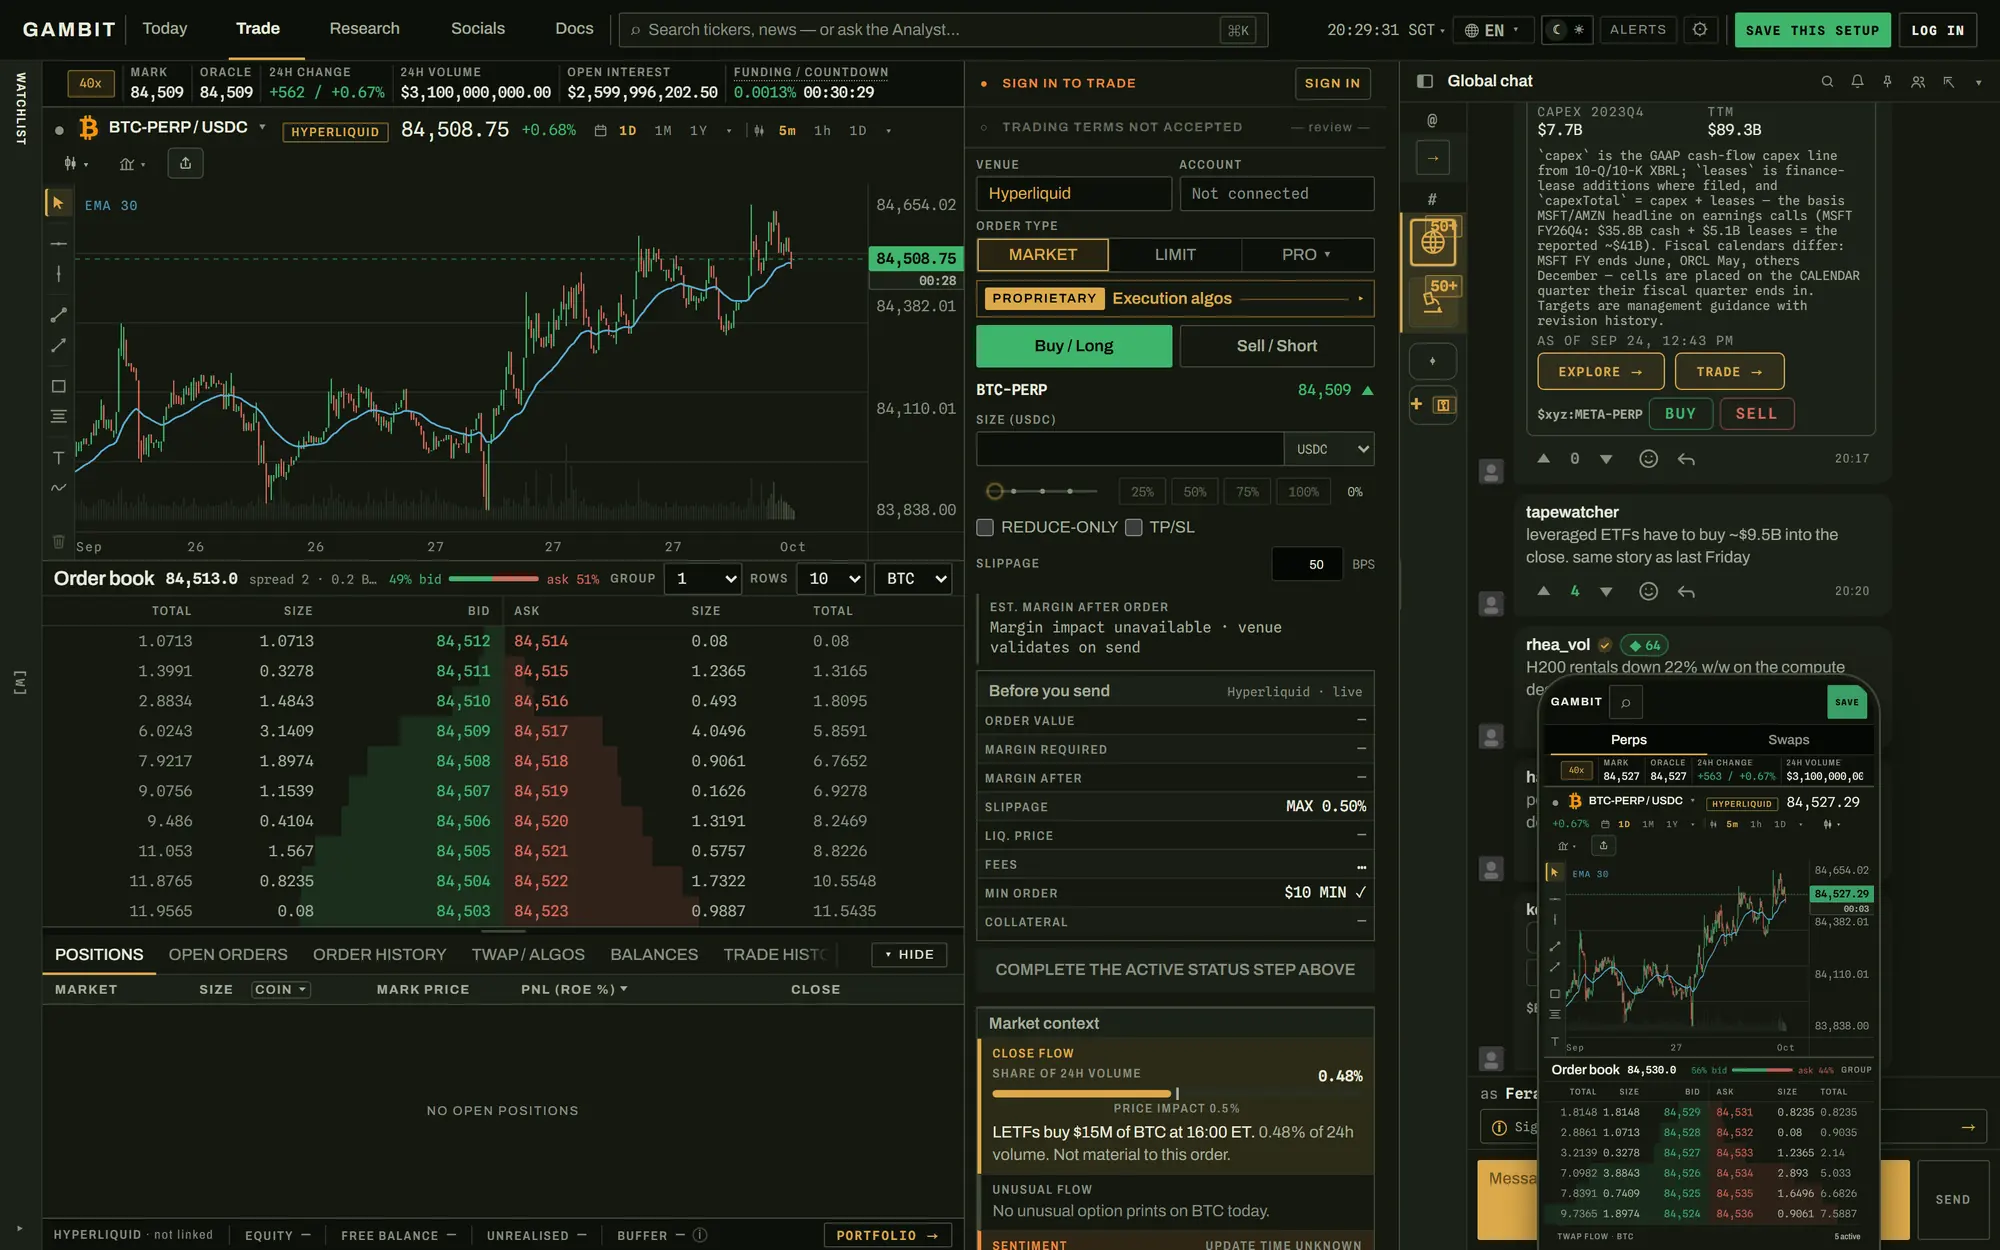The height and width of the screenshot is (1250, 2000).
Task: Open order book BTC unit dropdown
Action: (913, 578)
